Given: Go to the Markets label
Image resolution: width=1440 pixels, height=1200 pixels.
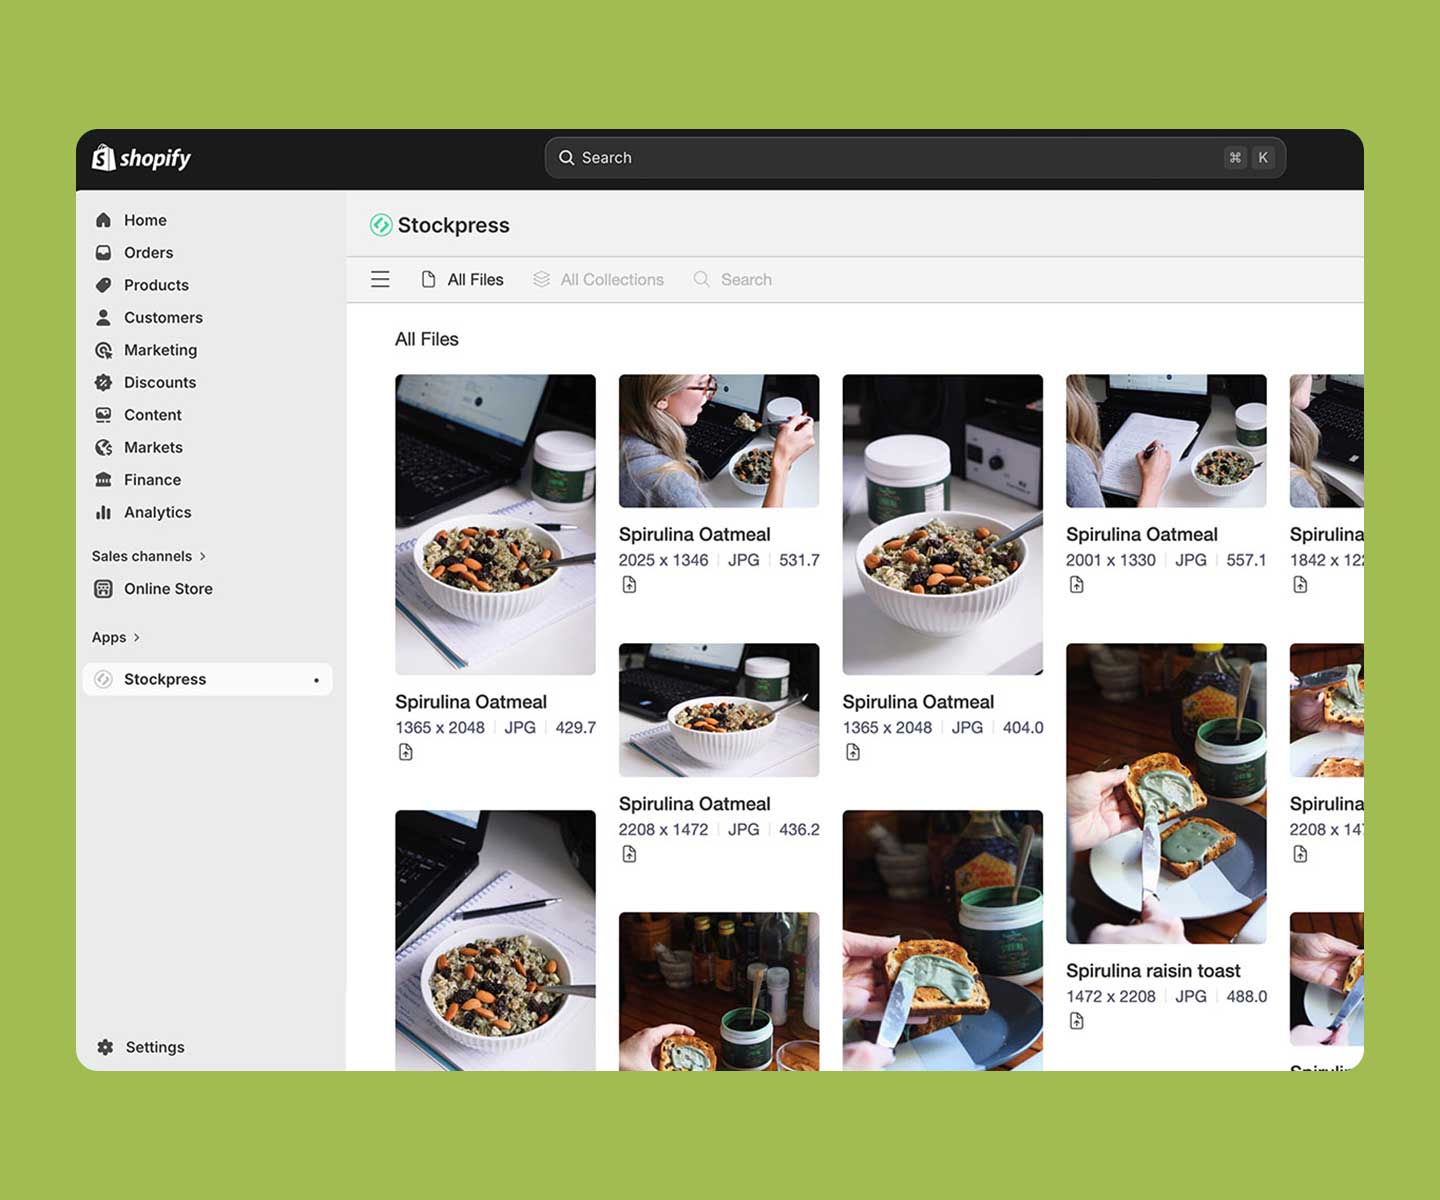Looking at the screenshot, I should (x=153, y=448).
